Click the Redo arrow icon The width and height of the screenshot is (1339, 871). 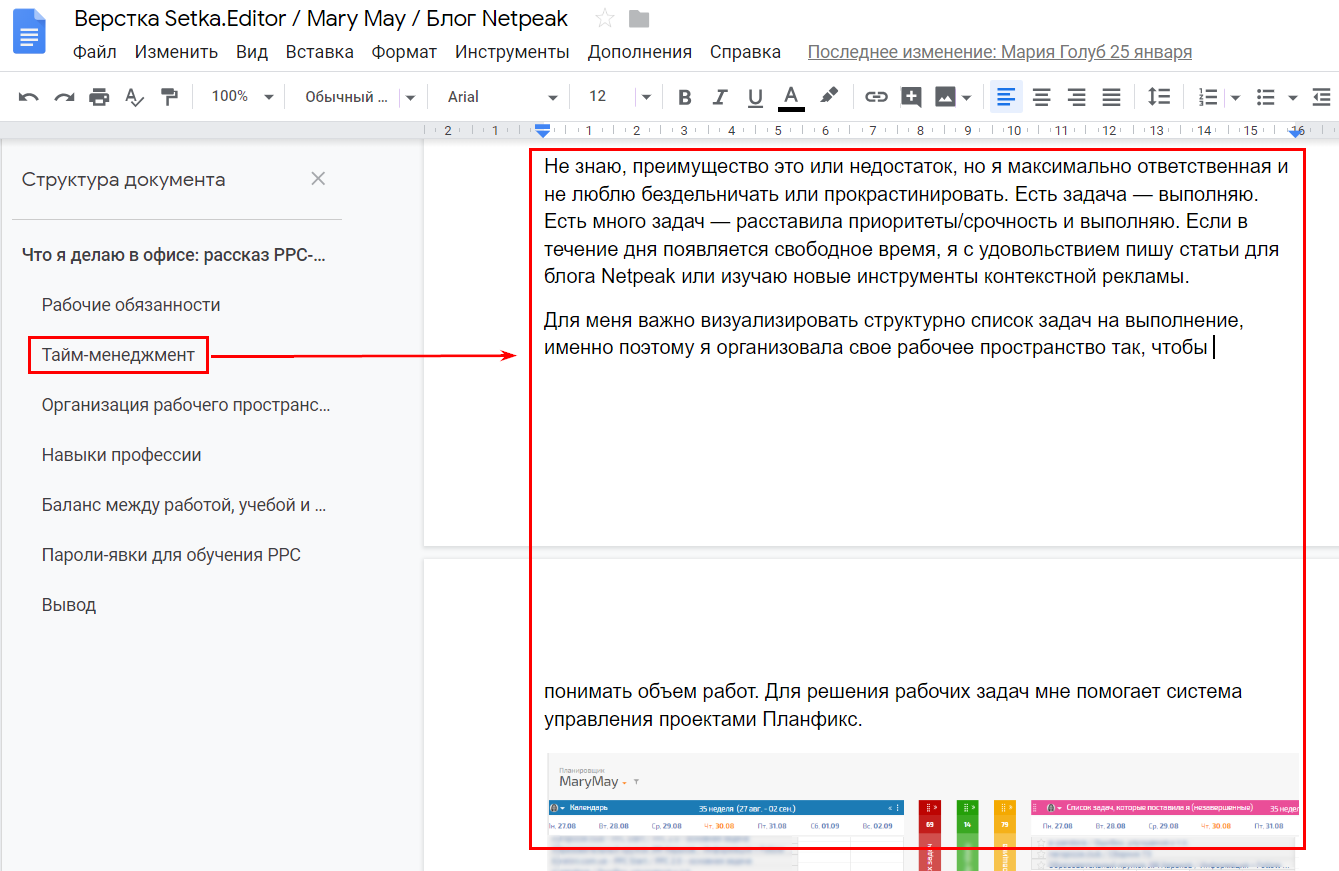point(64,97)
